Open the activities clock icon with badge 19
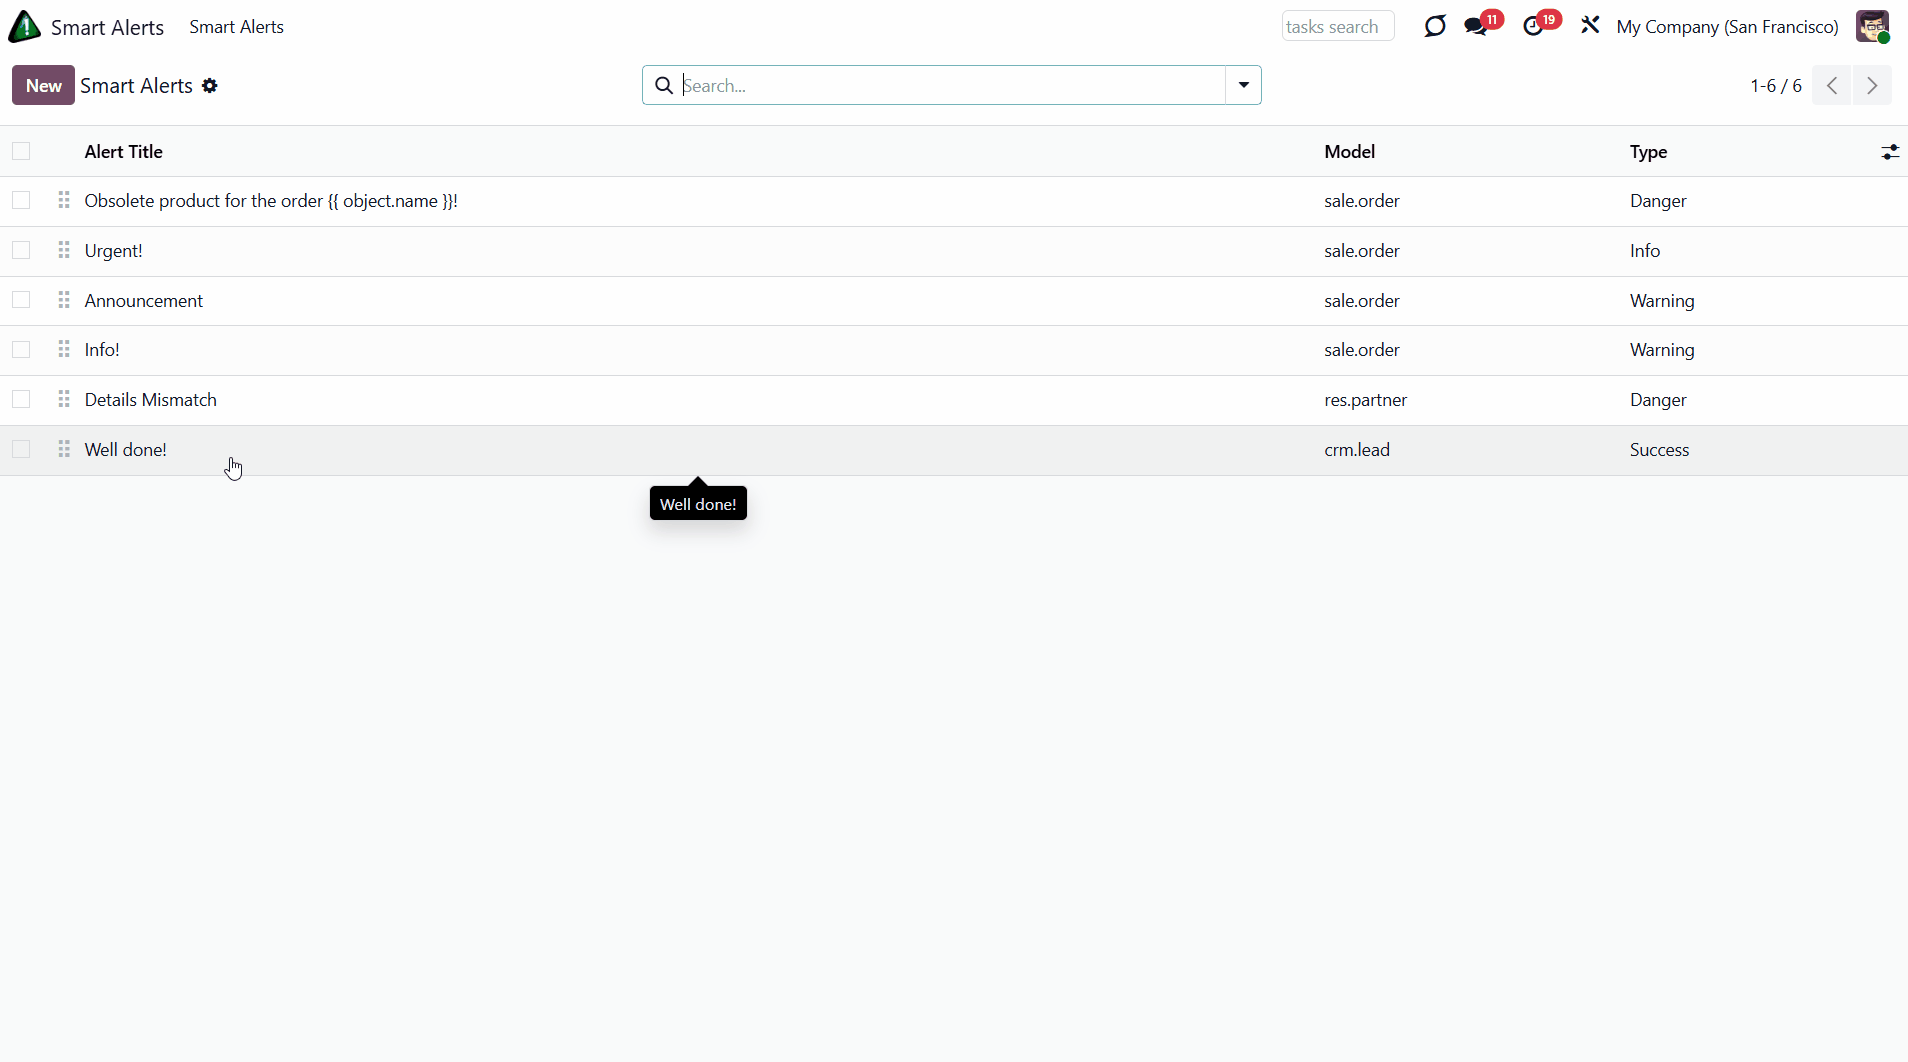 [1533, 27]
